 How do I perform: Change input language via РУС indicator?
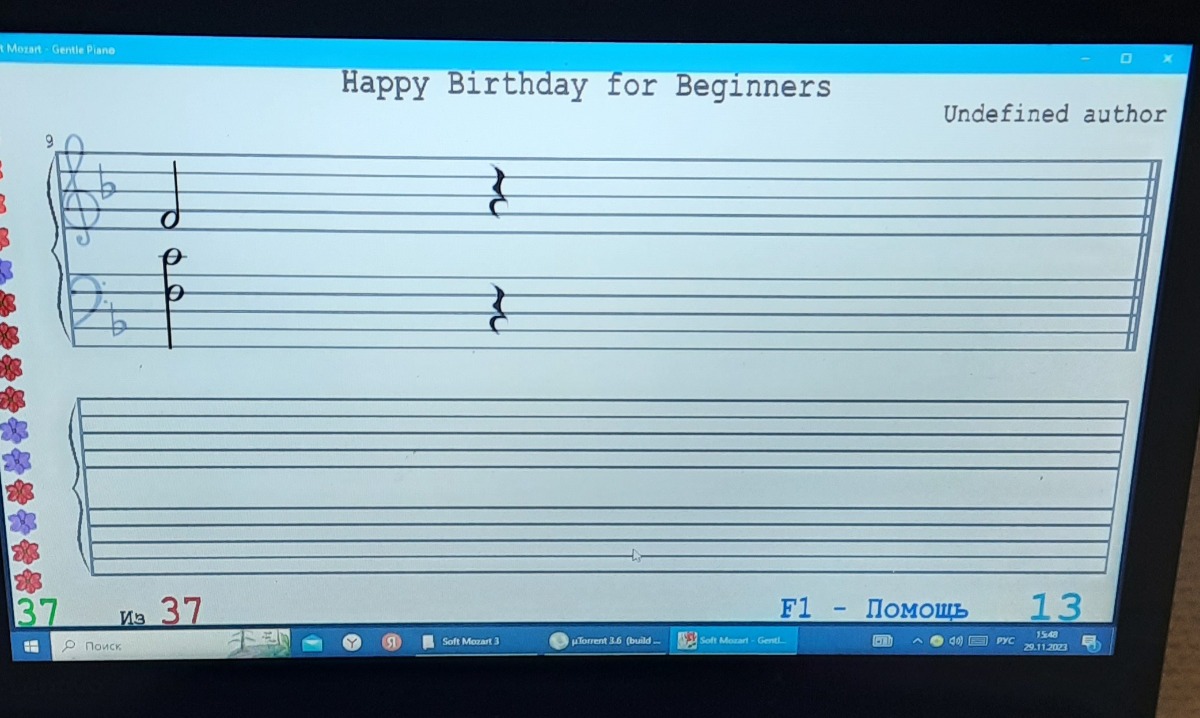point(1005,640)
